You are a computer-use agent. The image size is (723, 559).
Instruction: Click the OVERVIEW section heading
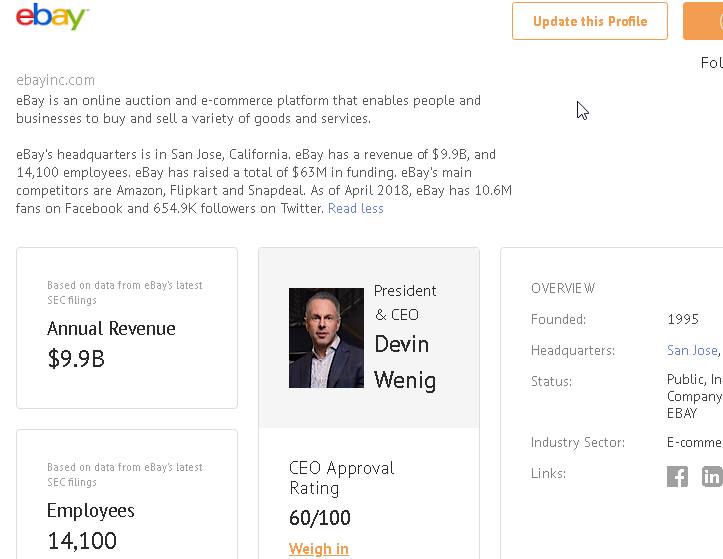click(x=563, y=289)
